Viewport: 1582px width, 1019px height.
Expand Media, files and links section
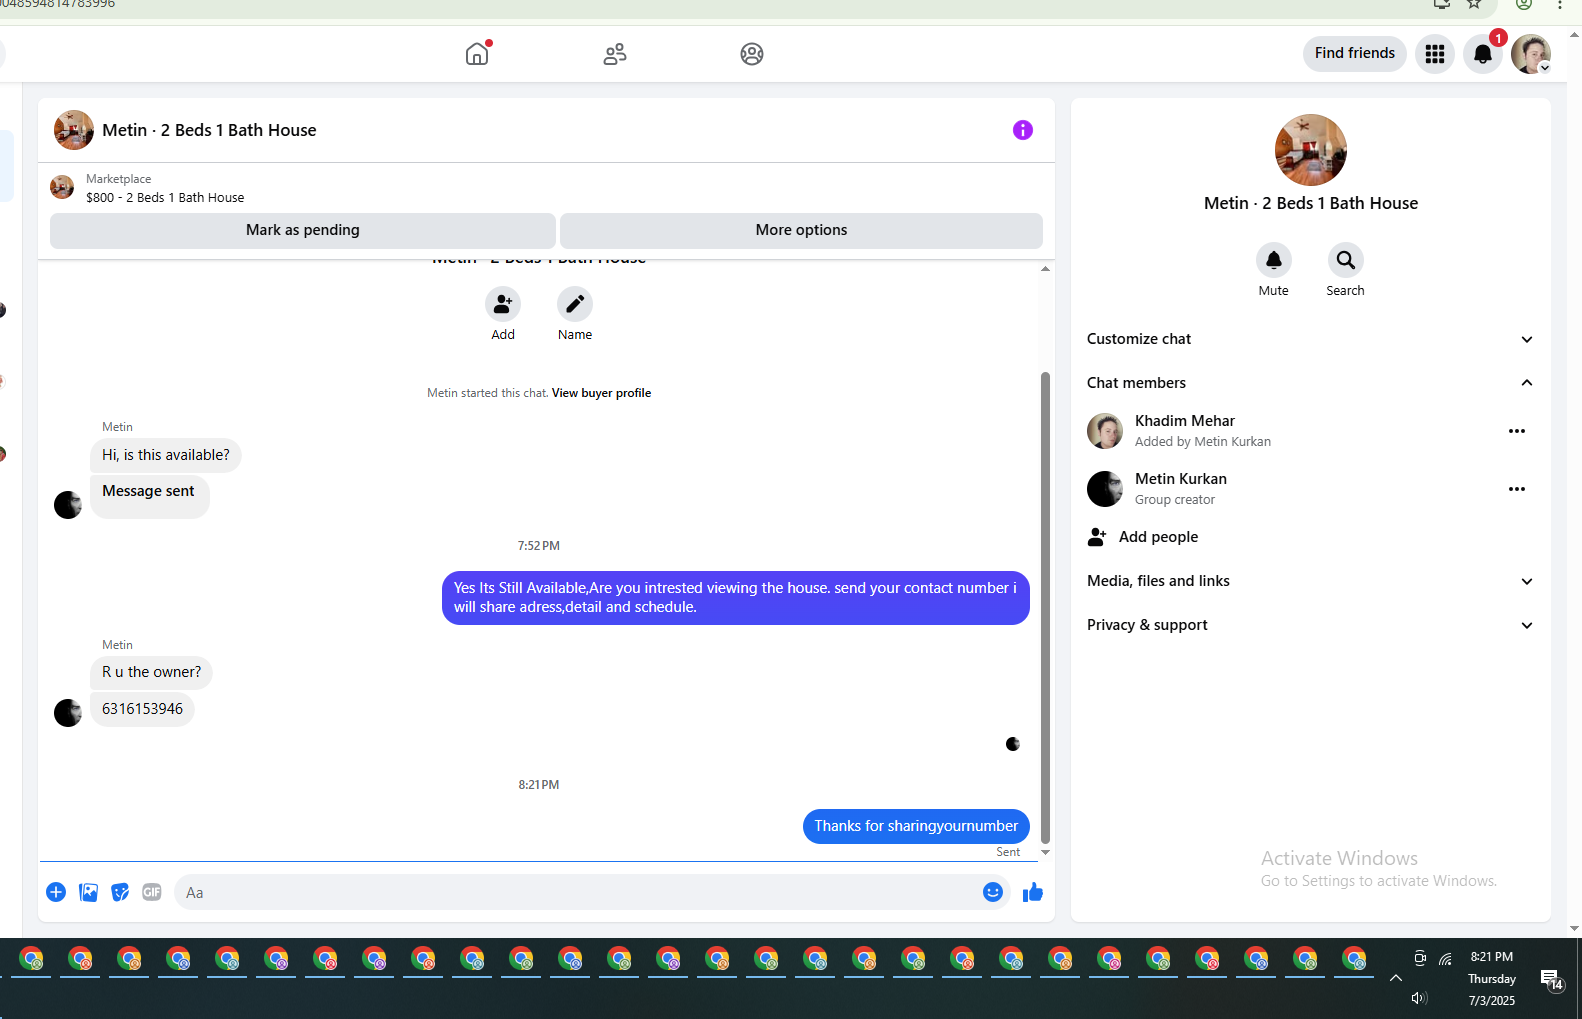coord(1310,581)
